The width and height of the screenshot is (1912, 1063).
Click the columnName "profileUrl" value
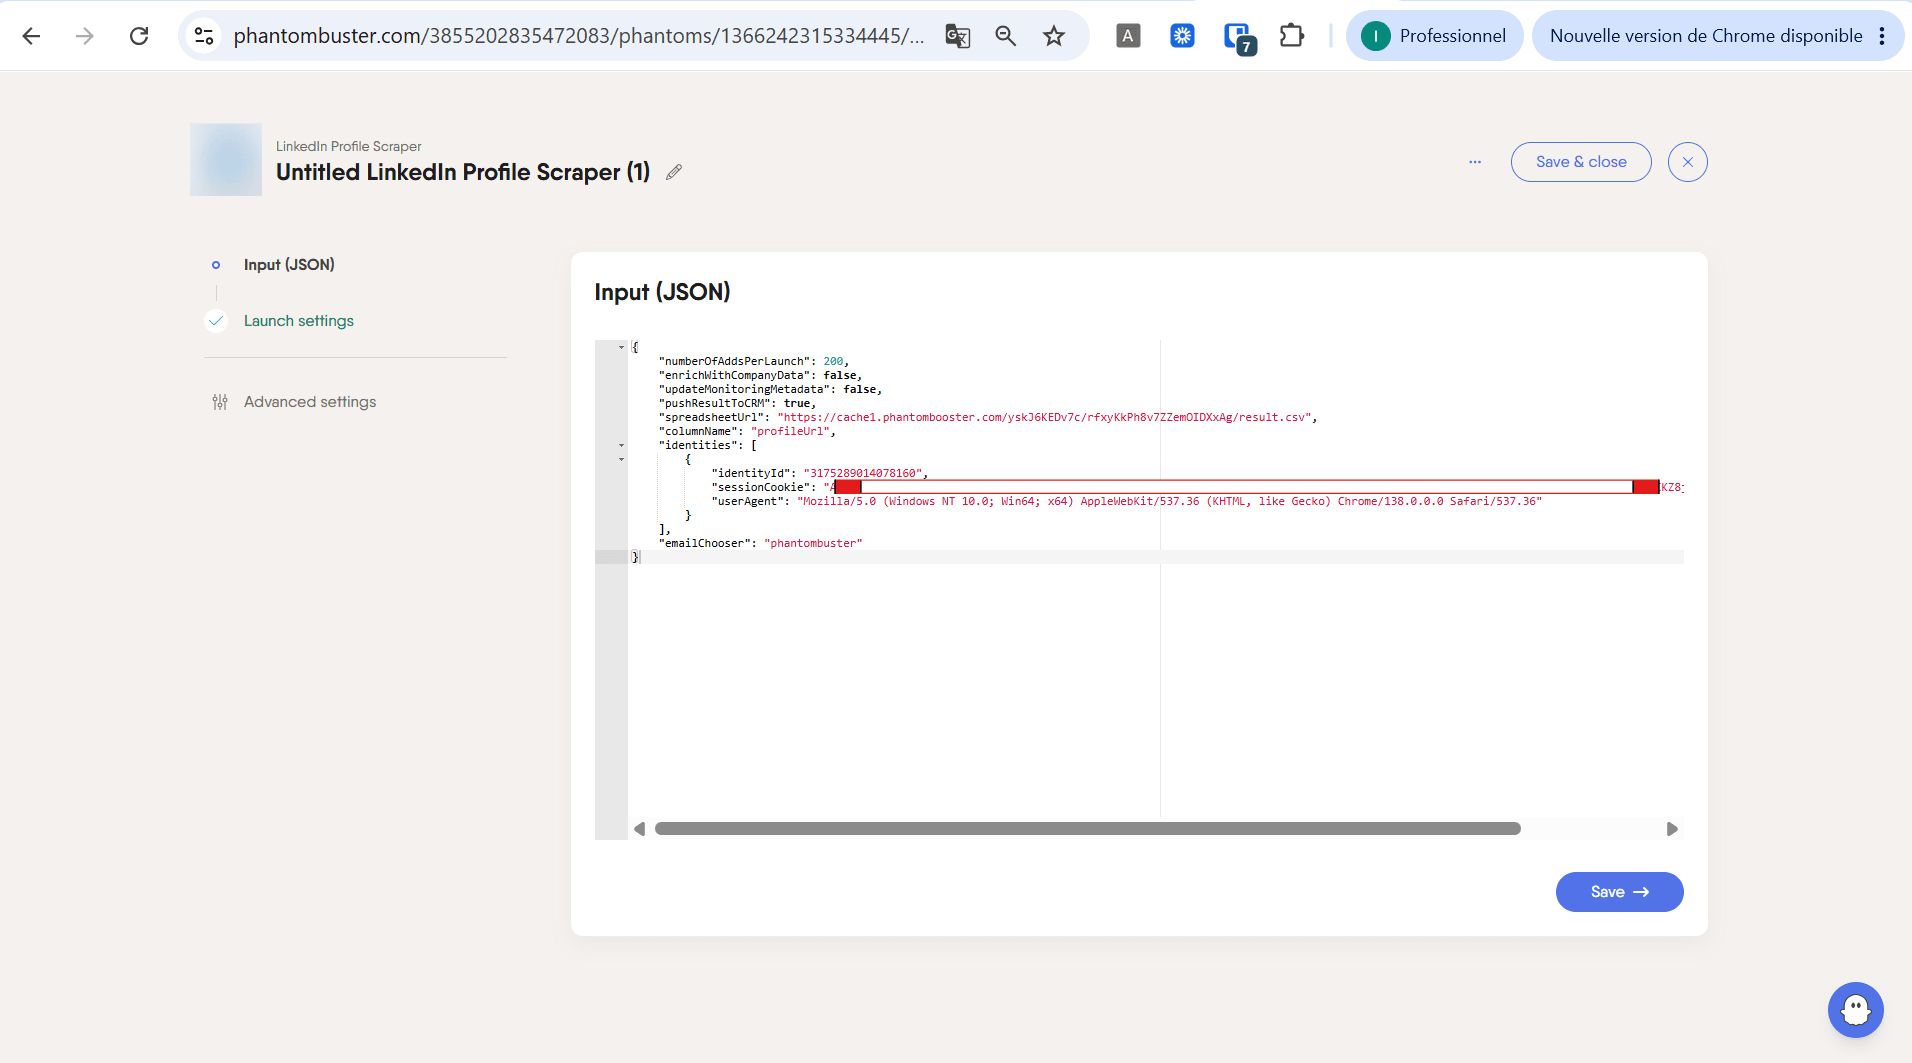pos(790,432)
